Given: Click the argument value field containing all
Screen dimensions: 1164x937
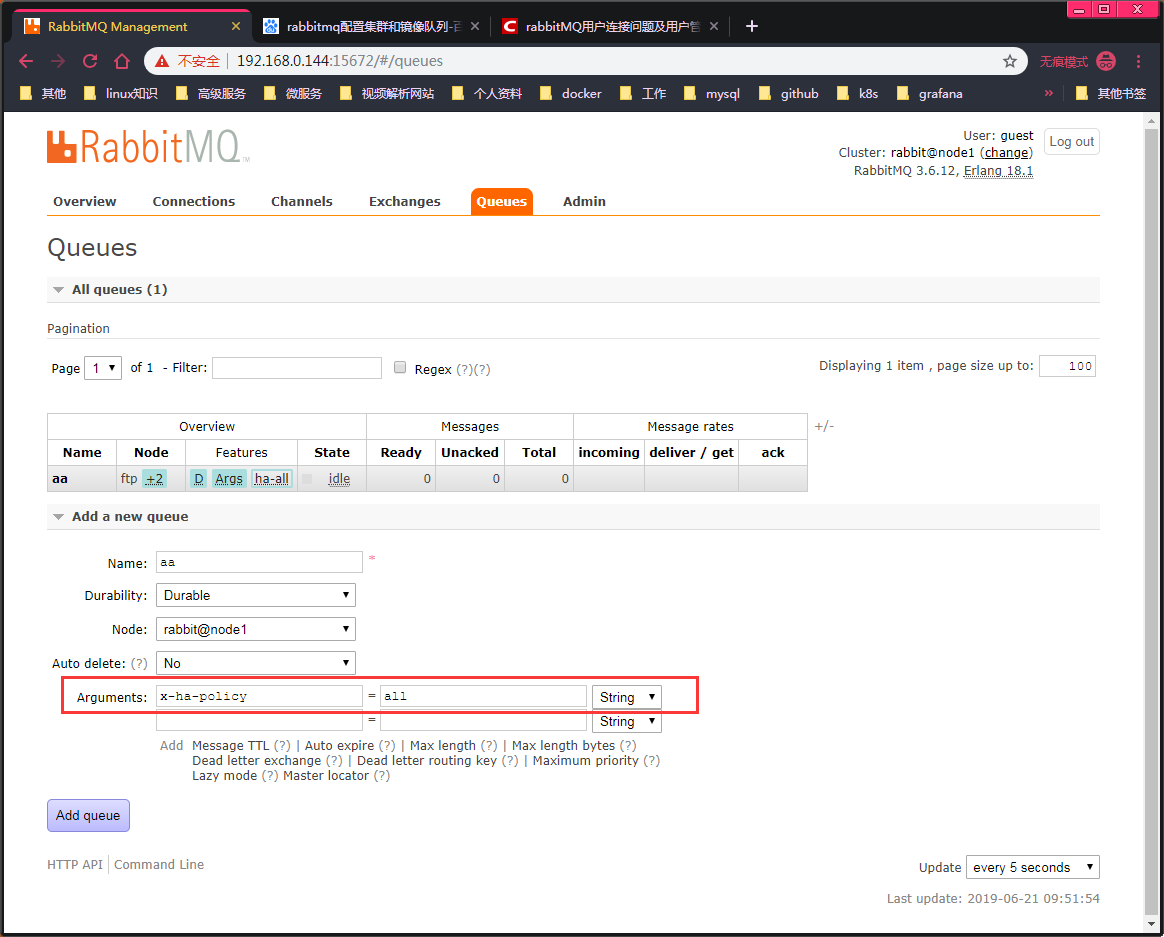Looking at the screenshot, I should point(483,696).
